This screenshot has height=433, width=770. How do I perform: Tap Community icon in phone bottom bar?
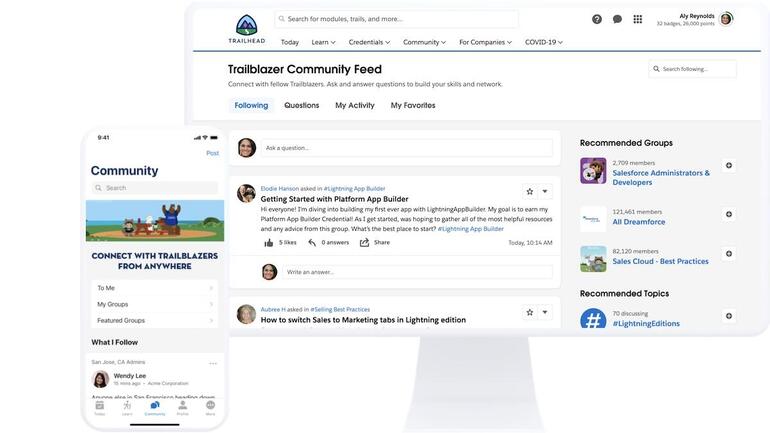click(x=155, y=407)
